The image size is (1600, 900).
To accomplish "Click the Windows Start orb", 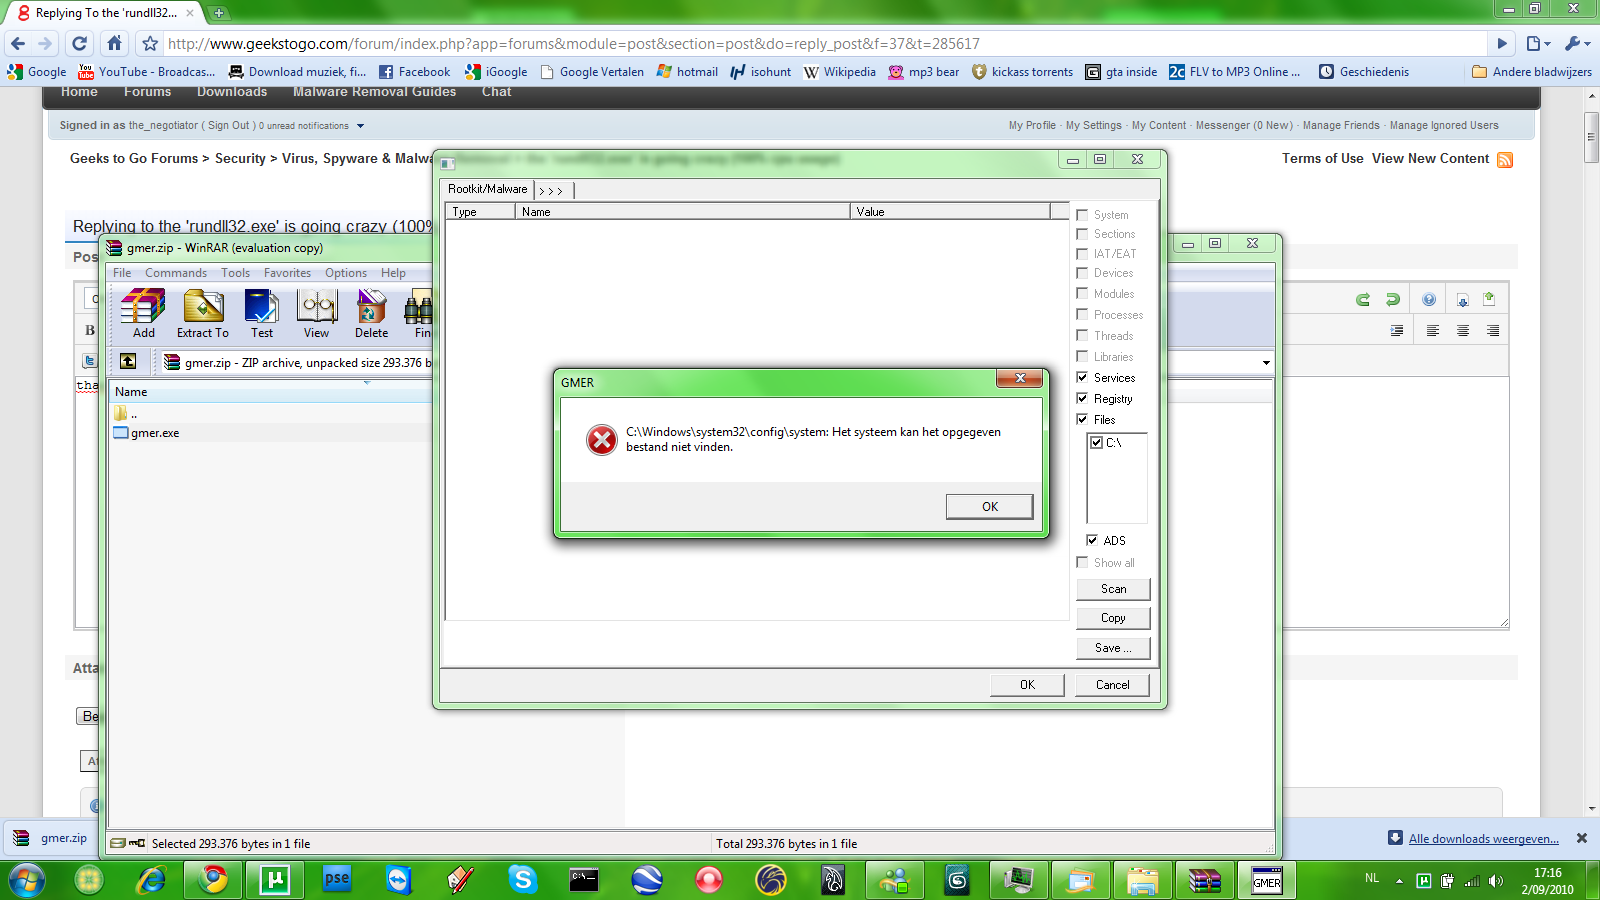I will pos(27,881).
